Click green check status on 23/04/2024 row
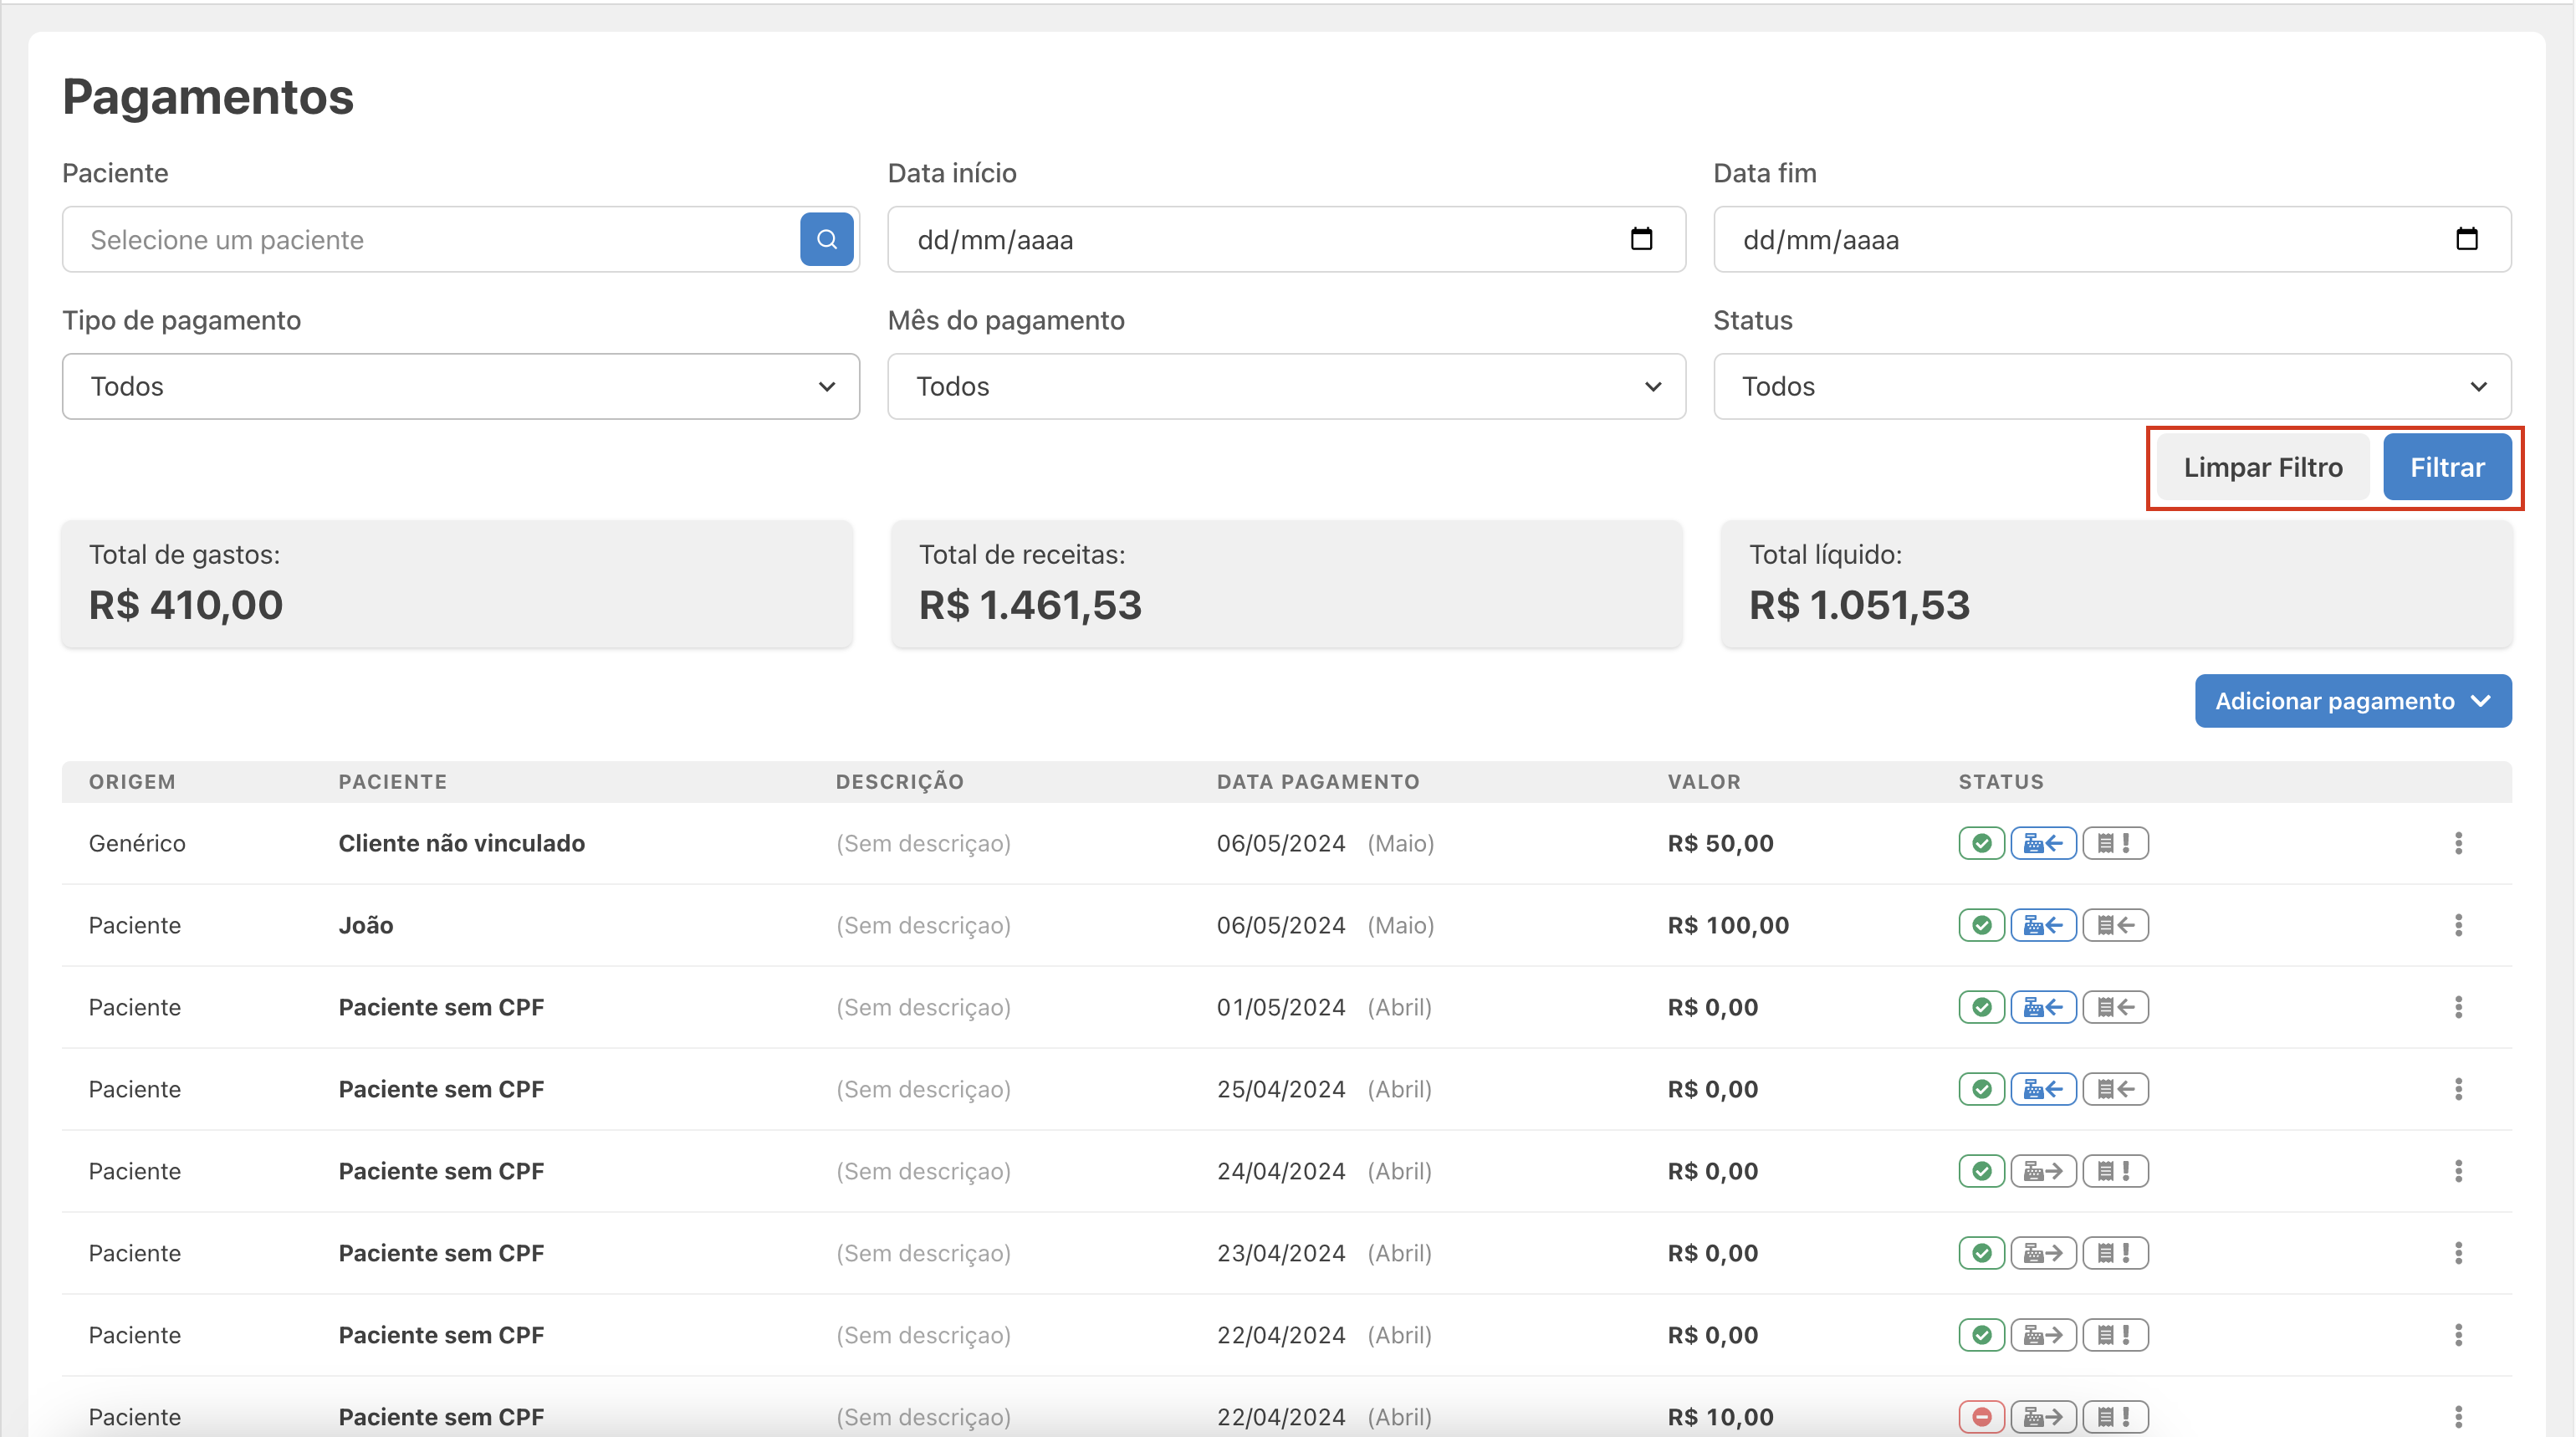2576x1437 pixels. [x=1981, y=1253]
